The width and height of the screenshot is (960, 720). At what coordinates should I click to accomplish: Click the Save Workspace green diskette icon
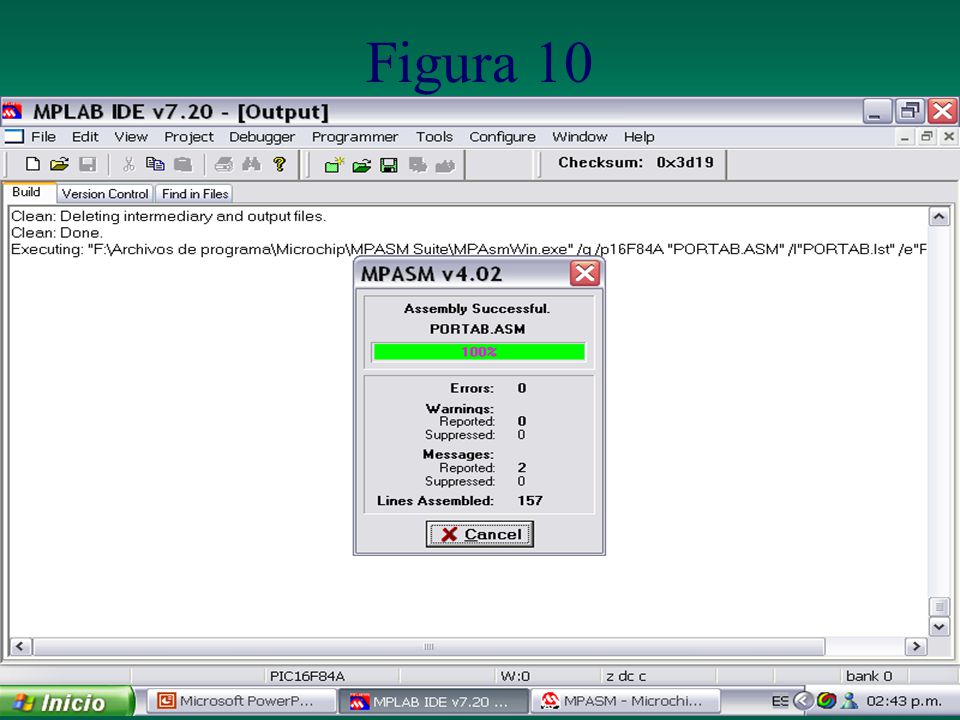pos(389,165)
